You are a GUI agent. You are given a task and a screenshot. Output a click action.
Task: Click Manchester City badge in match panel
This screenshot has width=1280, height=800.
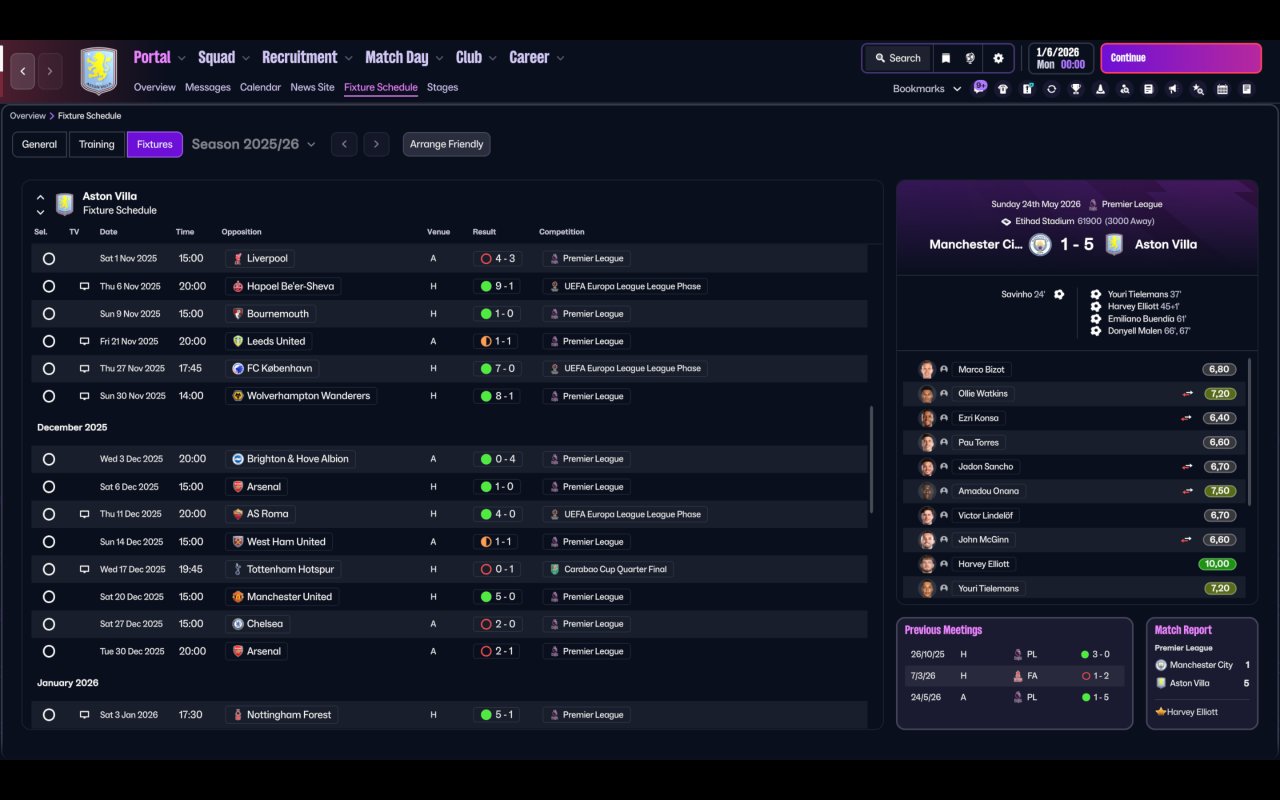1040,244
